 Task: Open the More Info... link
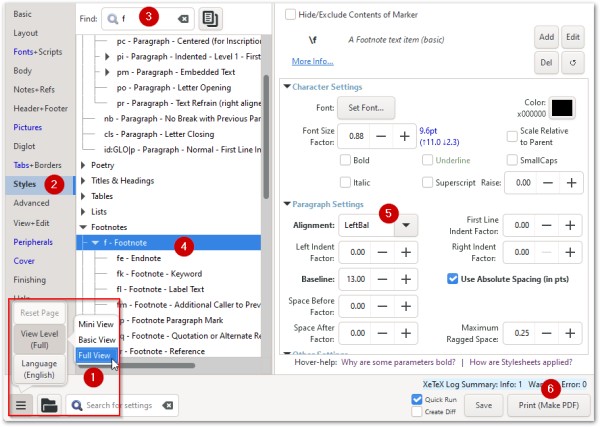point(312,61)
